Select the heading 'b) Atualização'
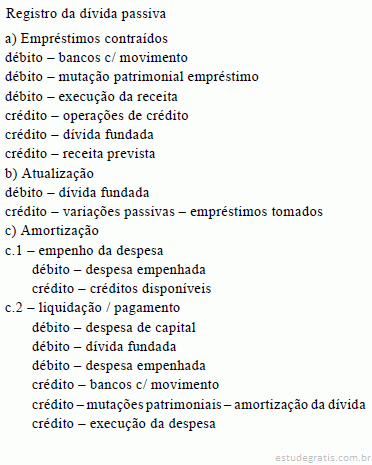This screenshot has width=372, height=465. [49, 174]
